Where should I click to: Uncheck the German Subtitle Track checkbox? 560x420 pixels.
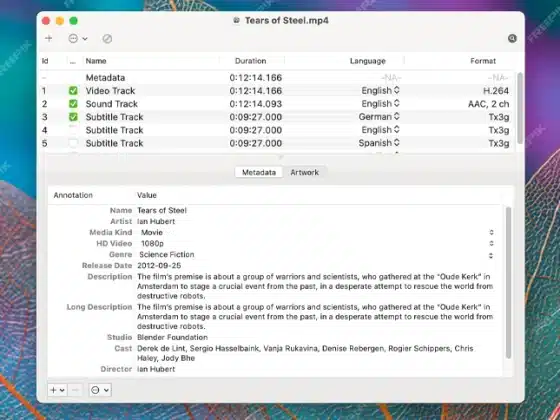click(73, 117)
